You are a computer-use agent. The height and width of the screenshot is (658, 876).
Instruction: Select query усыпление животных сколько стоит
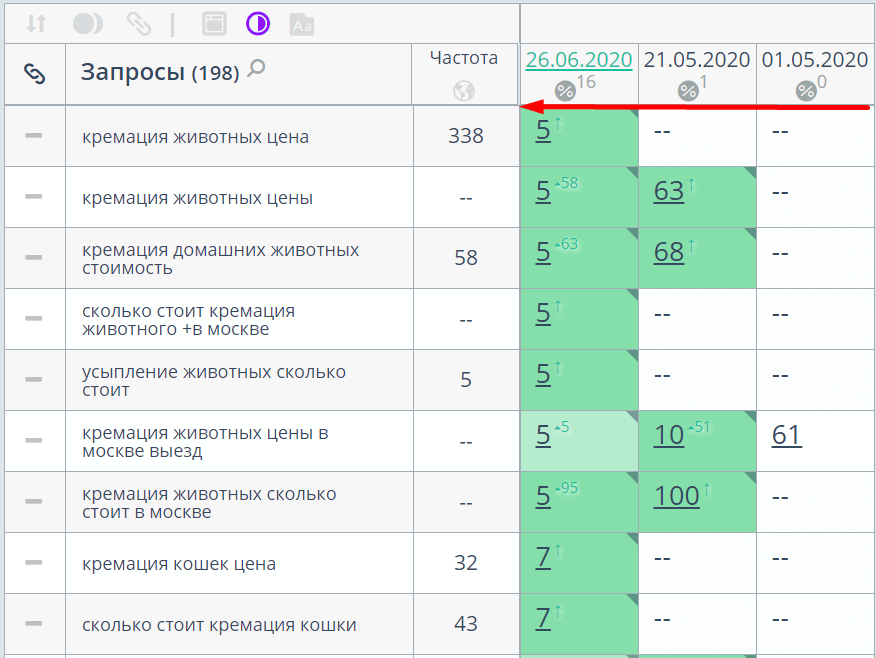tap(214, 380)
